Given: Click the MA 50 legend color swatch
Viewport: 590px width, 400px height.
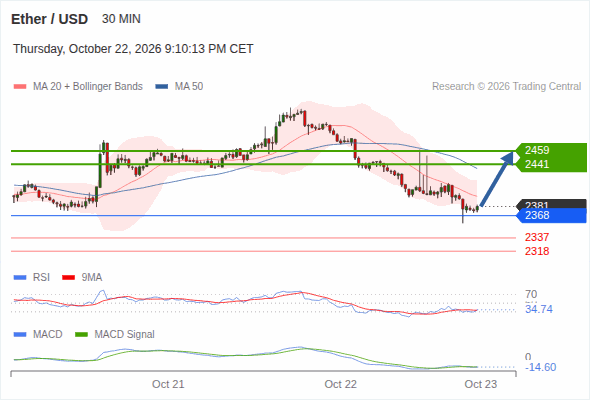Looking at the screenshot, I should [x=162, y=87].
